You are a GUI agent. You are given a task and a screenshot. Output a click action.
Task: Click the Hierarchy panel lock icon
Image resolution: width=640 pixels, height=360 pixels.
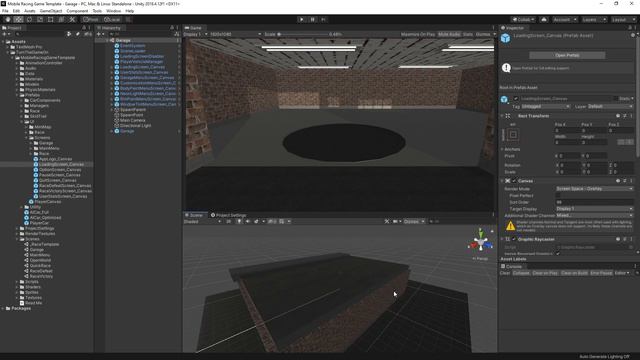point(171,28)
